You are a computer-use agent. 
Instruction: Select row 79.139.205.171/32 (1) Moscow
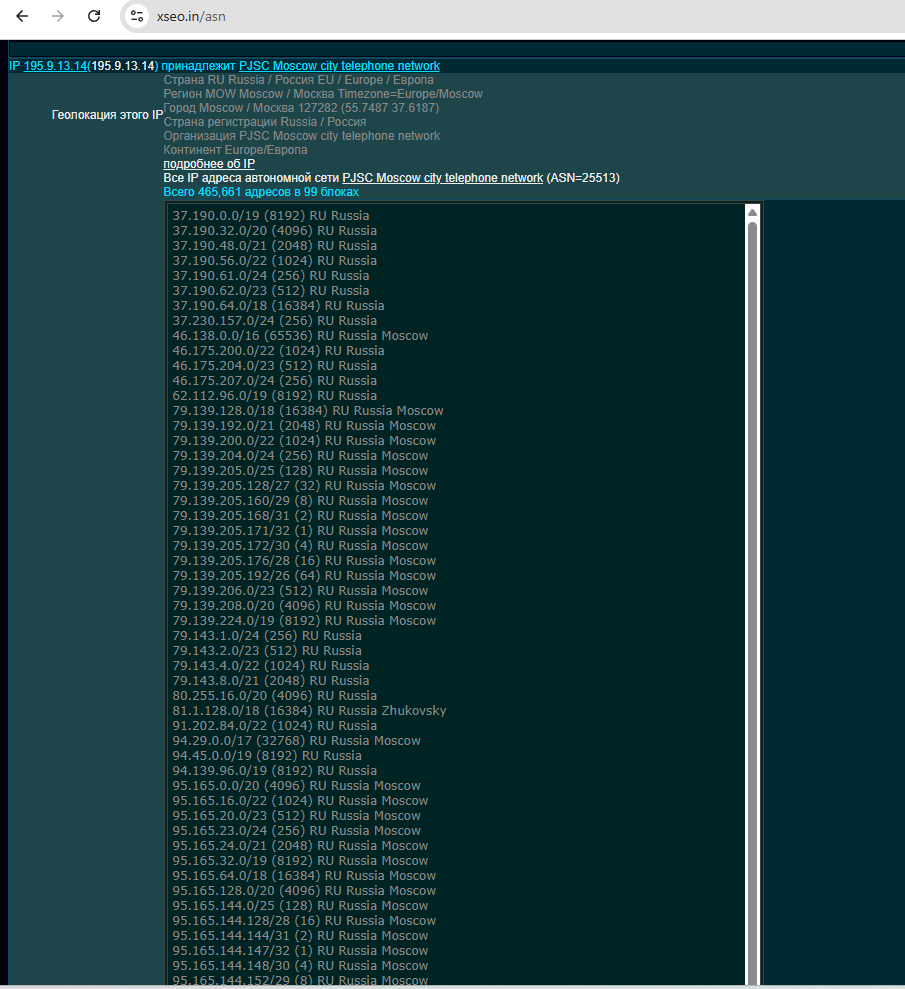point(301,531)
